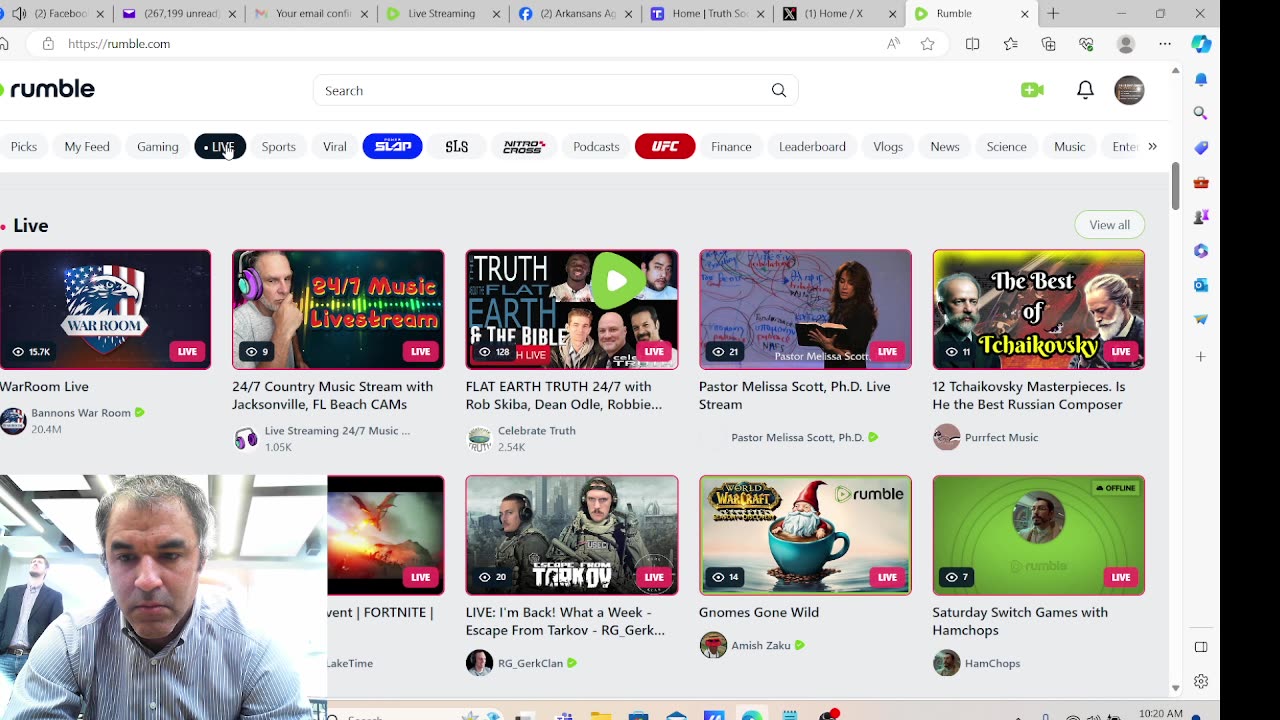
Task: Click the Edge sidebar customize plus icon
Action: (x=1201, y=356)
